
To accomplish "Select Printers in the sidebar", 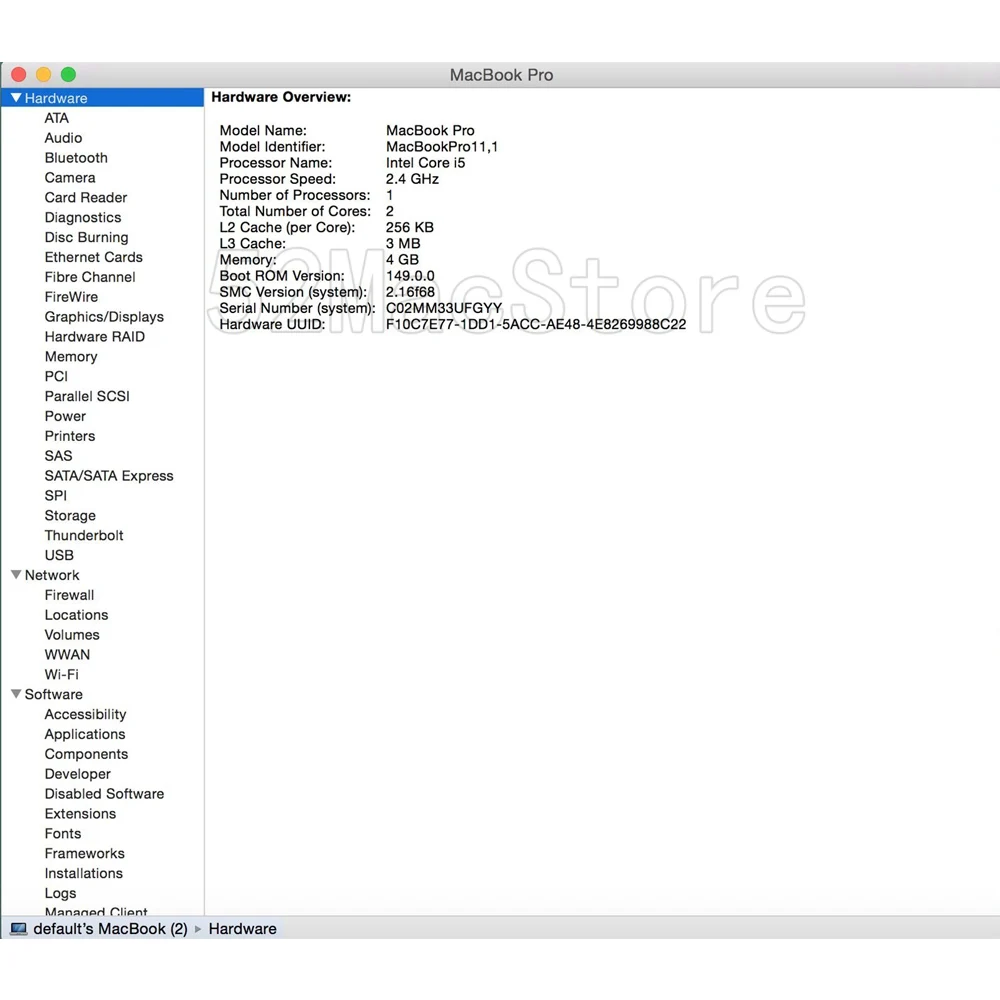I will coord(70,436).
